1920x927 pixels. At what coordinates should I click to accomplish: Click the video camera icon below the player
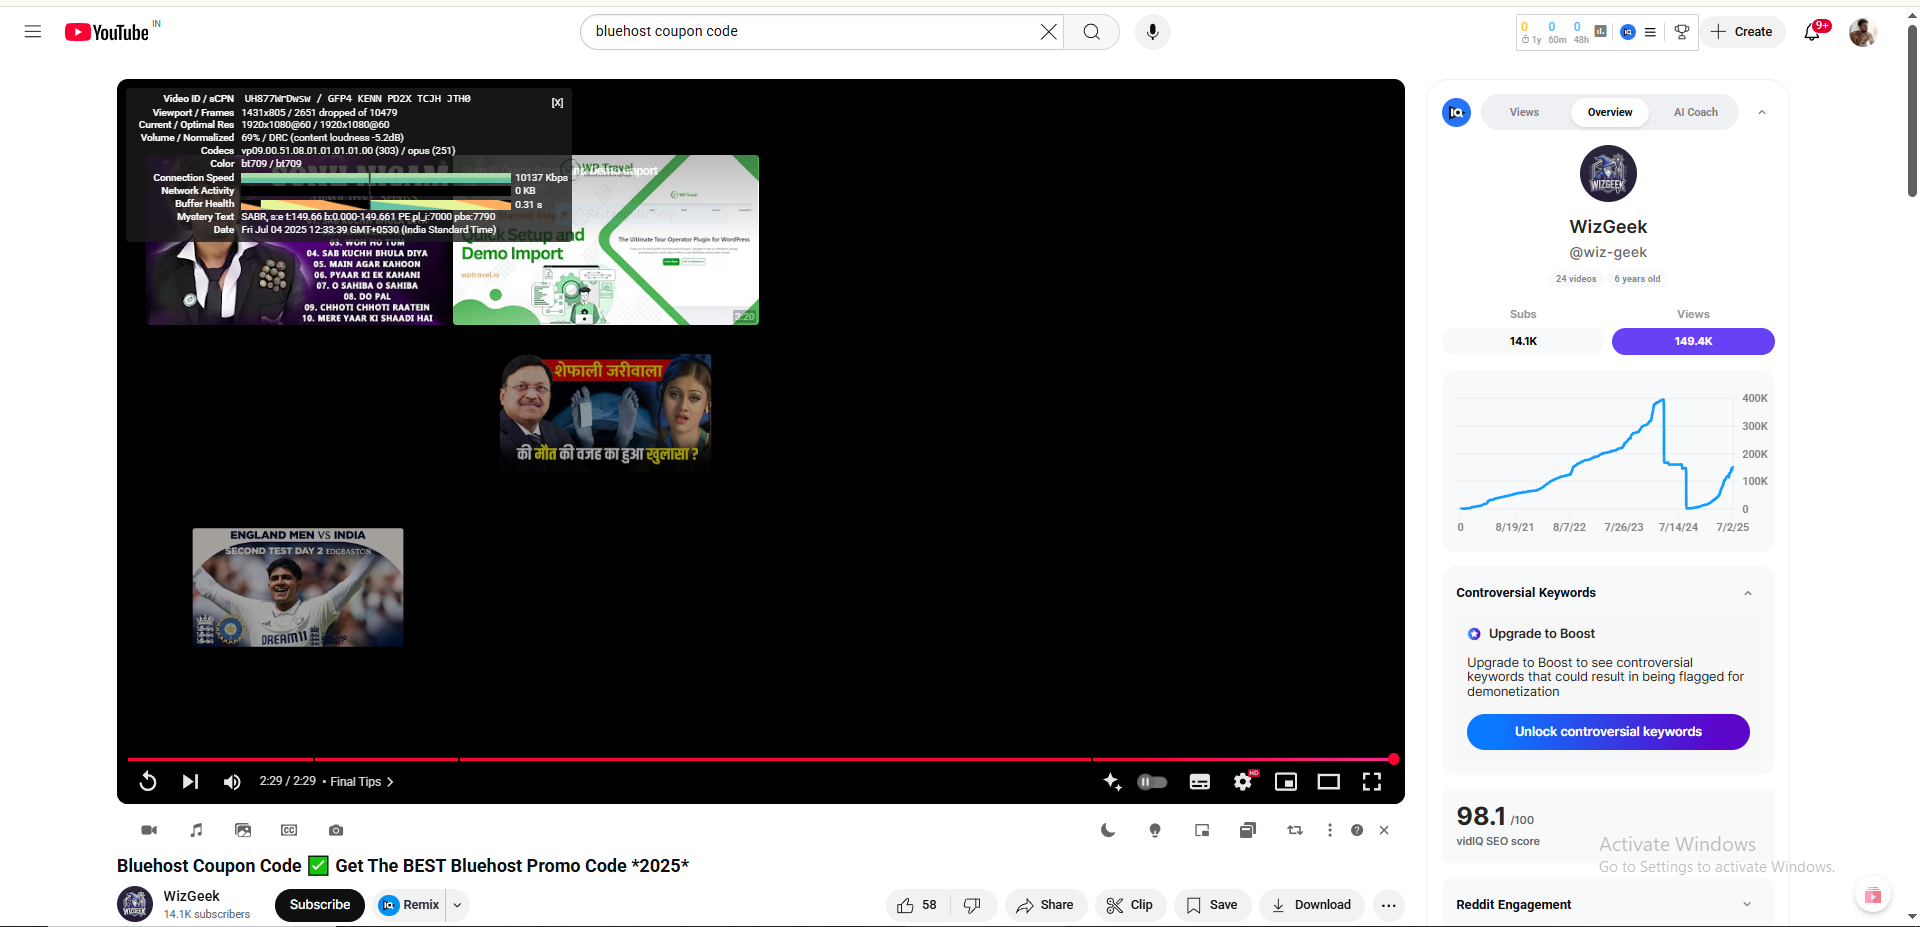tap(149, 830)
